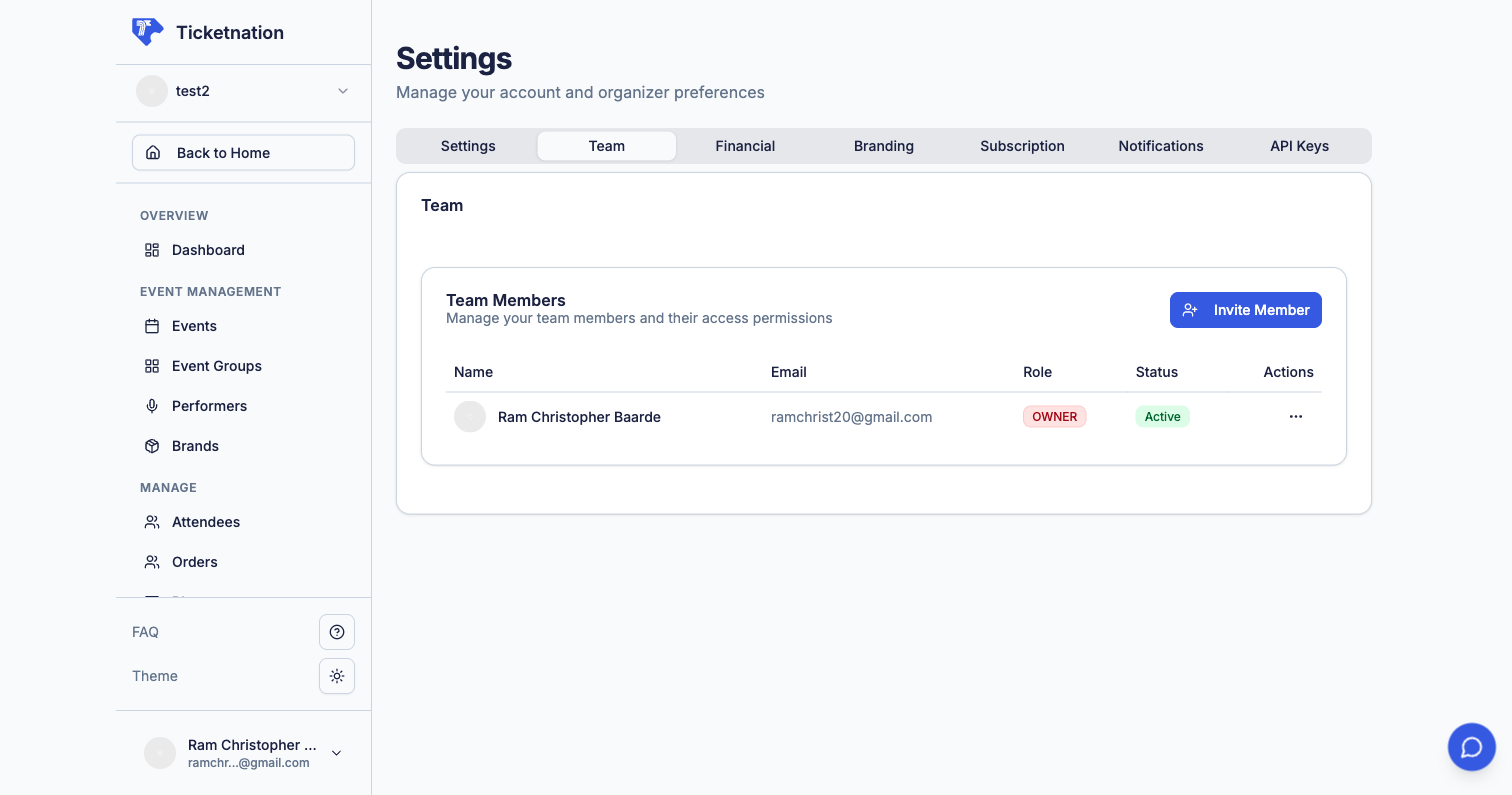
Task: Click the Back to Home house icon
Action: [x=153, y=152]
